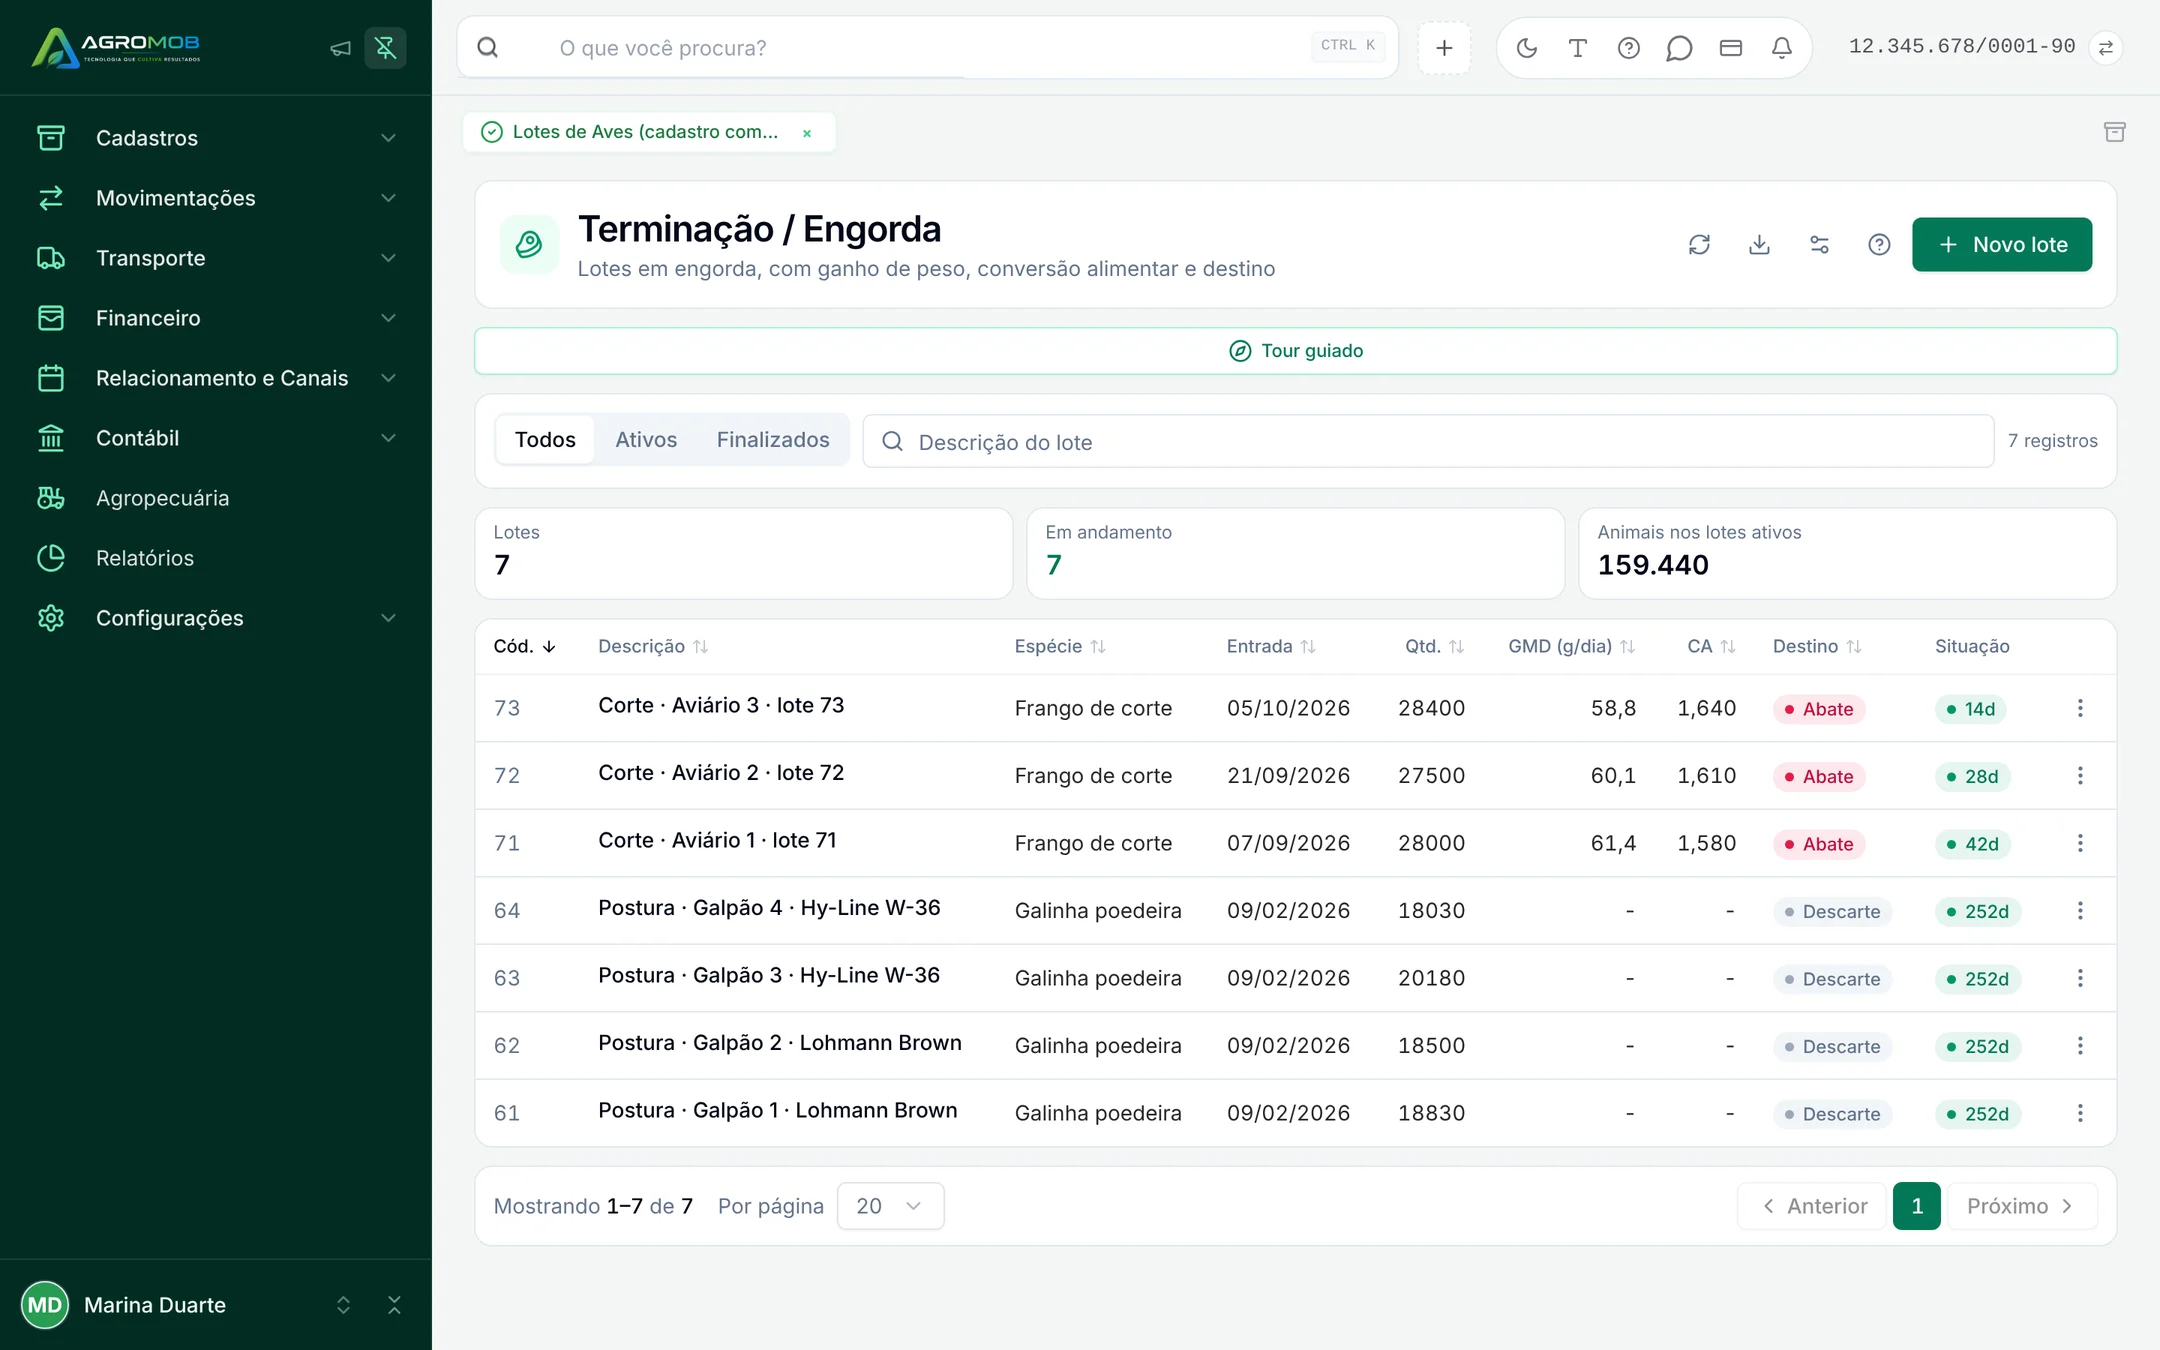Download the lots list export

tap(1760, 245)
